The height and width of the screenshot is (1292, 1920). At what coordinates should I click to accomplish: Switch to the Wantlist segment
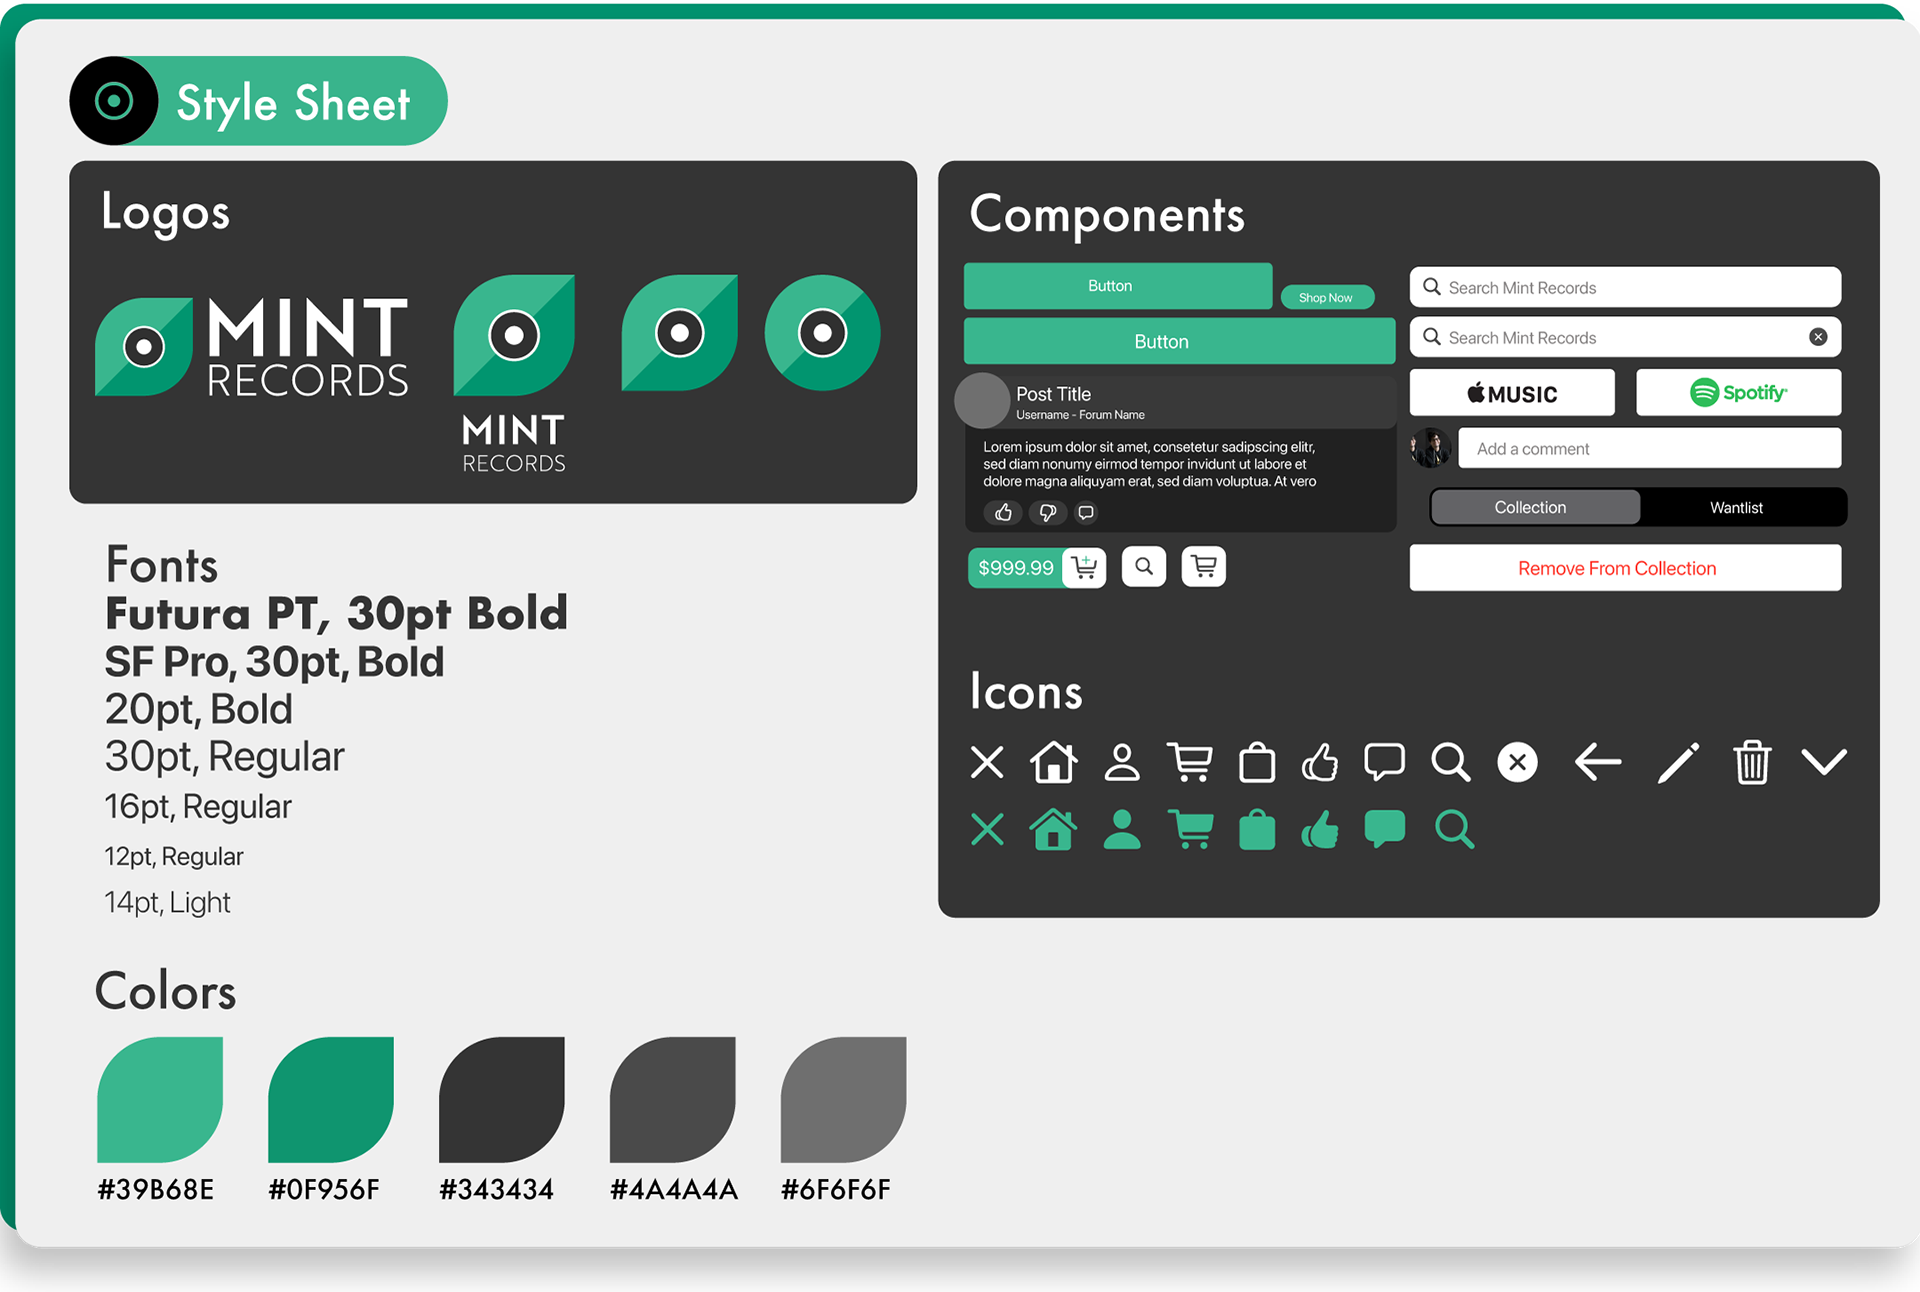pyautogui.click(x=1736, y=508)
